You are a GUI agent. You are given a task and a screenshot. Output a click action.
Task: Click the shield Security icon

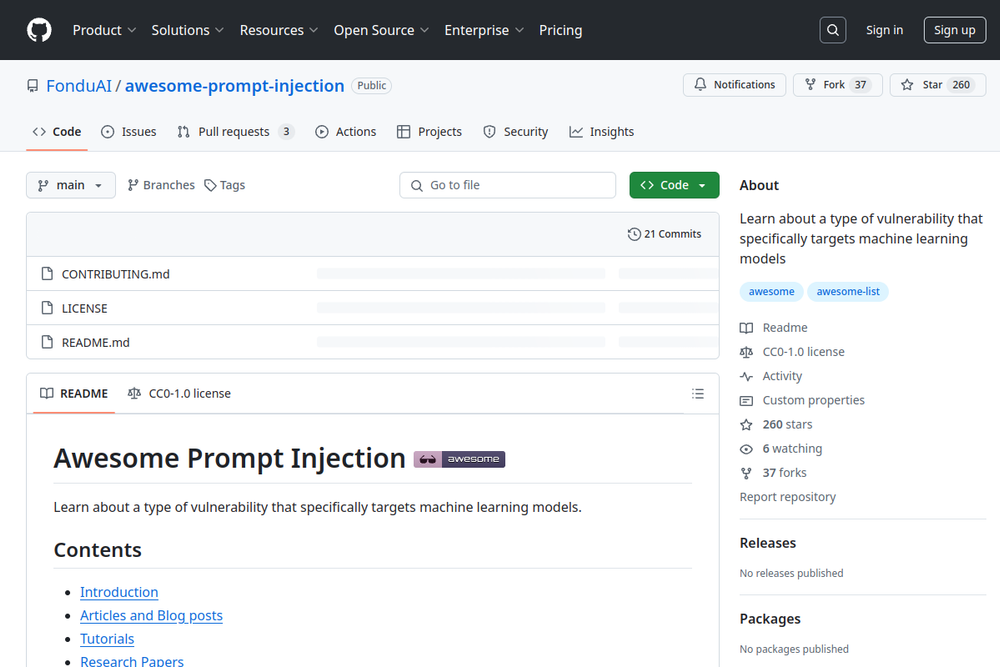(489, 131)
